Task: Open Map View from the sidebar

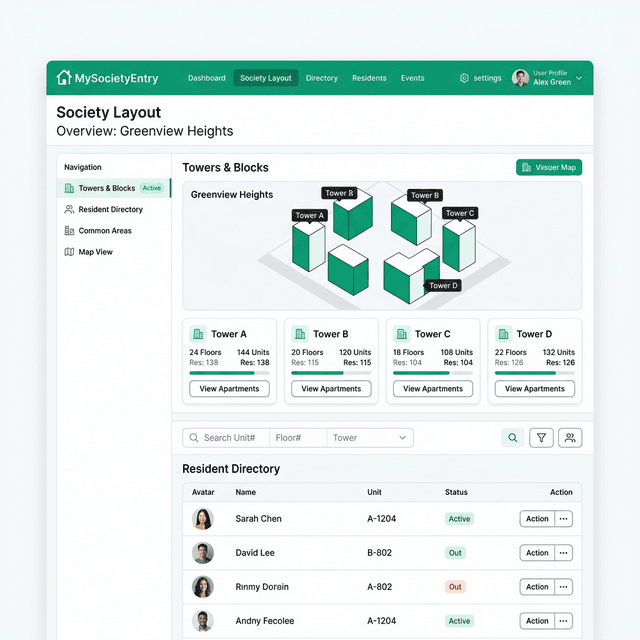Action: (x=95, y=252)
